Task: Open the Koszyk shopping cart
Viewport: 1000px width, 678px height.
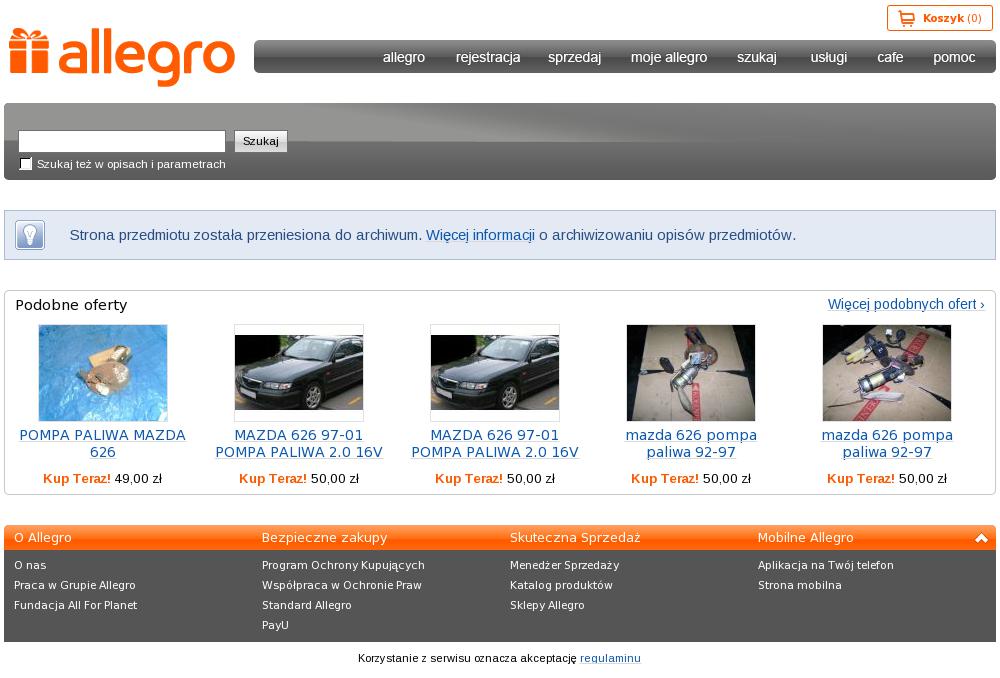Action: (x=939, y=18)
